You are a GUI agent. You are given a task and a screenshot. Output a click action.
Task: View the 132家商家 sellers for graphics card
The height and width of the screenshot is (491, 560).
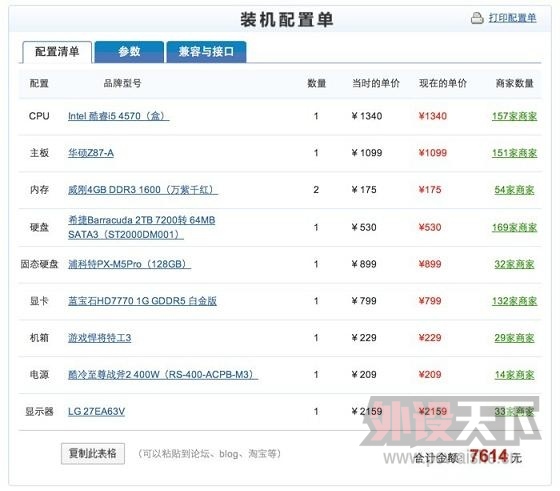[514, 301]
